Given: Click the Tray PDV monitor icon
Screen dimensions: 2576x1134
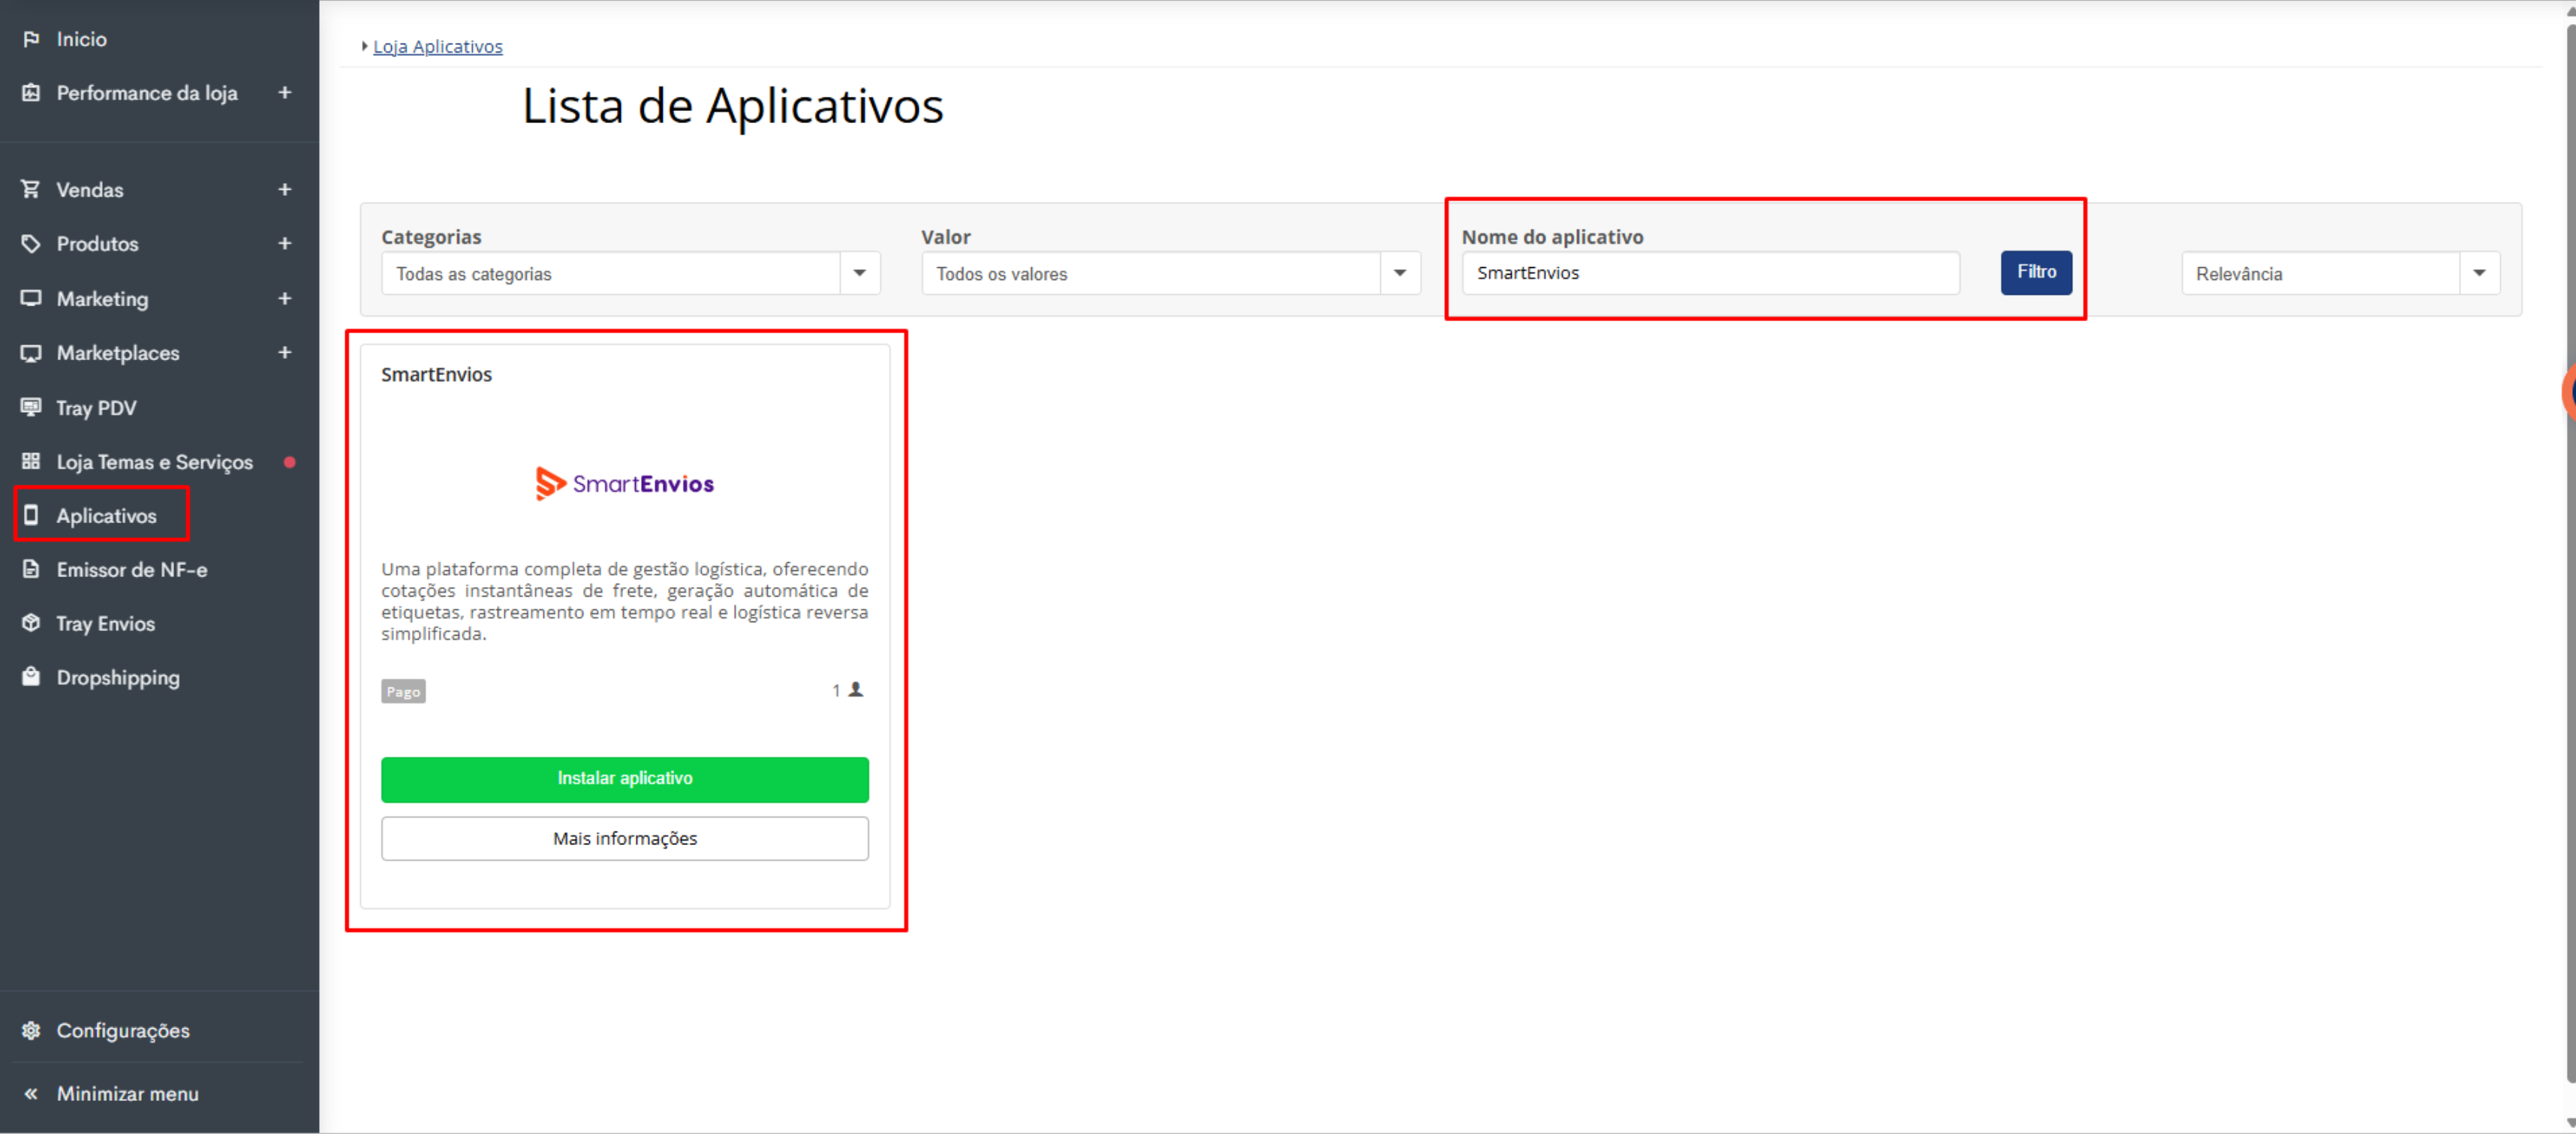Looking at the screenshot, I should tap(31, 407).
